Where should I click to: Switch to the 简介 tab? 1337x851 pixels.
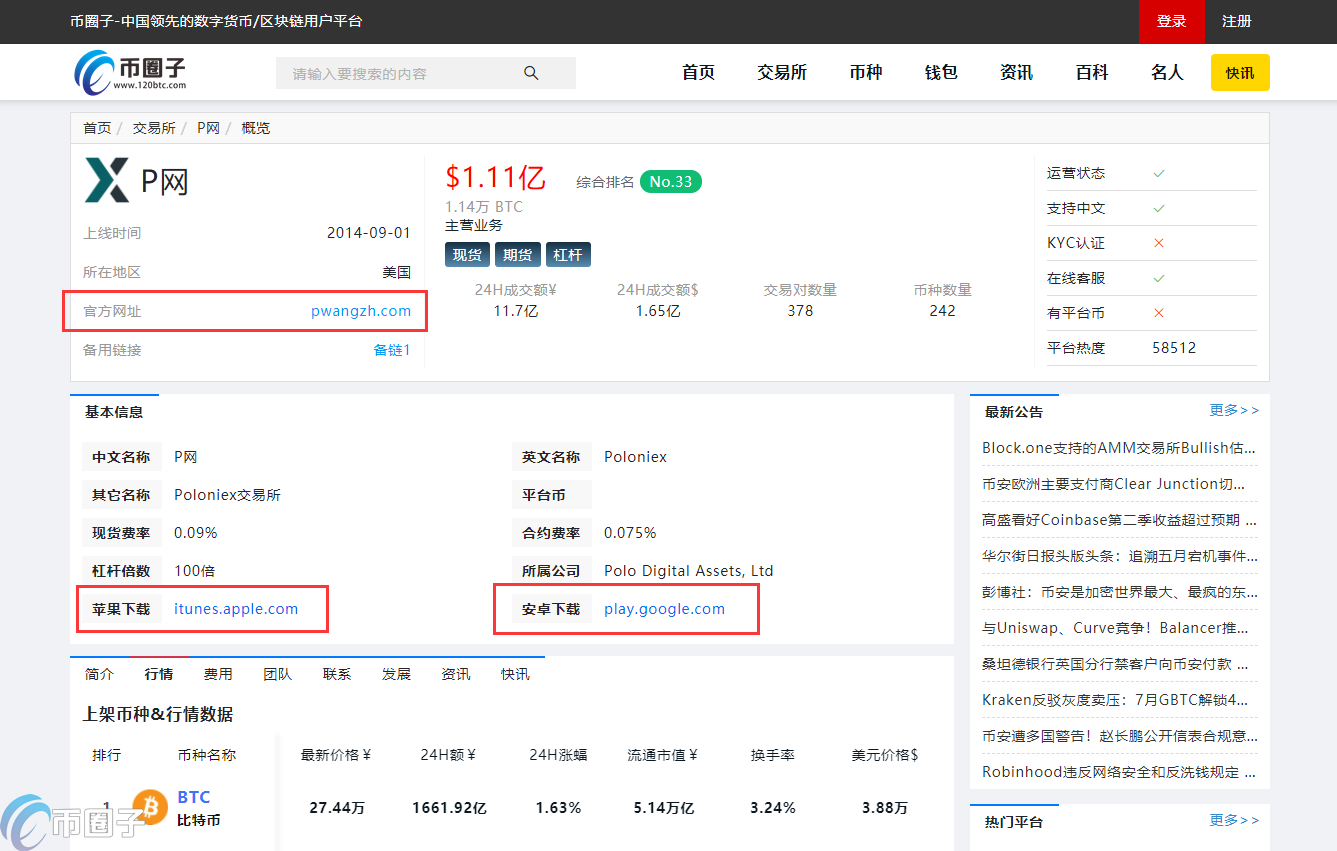click(x=100, y=674)
